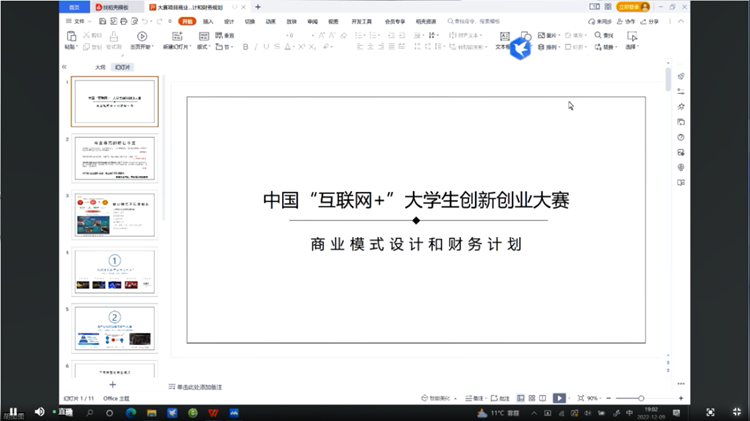
Task: Insert a Text Box
Action: (505, 36)
